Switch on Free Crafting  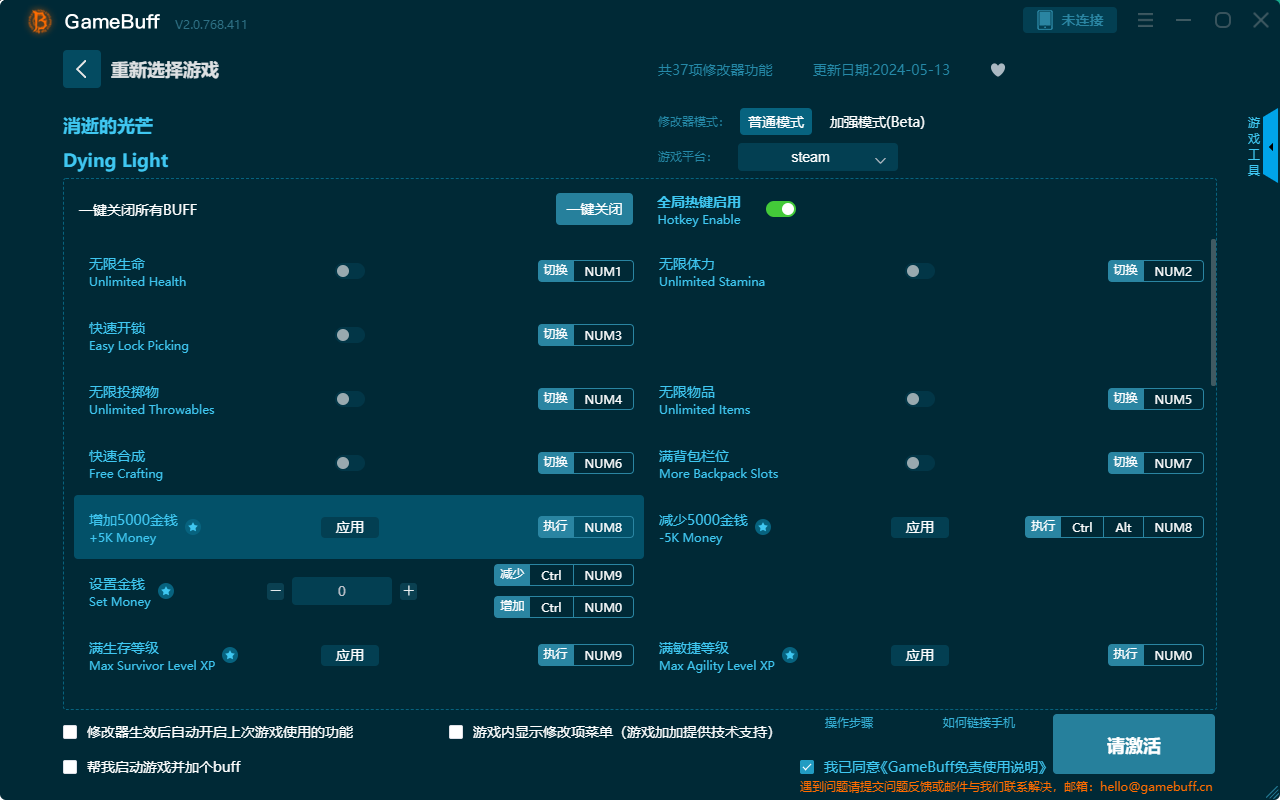pyautogui.click(x=349, y=463)
